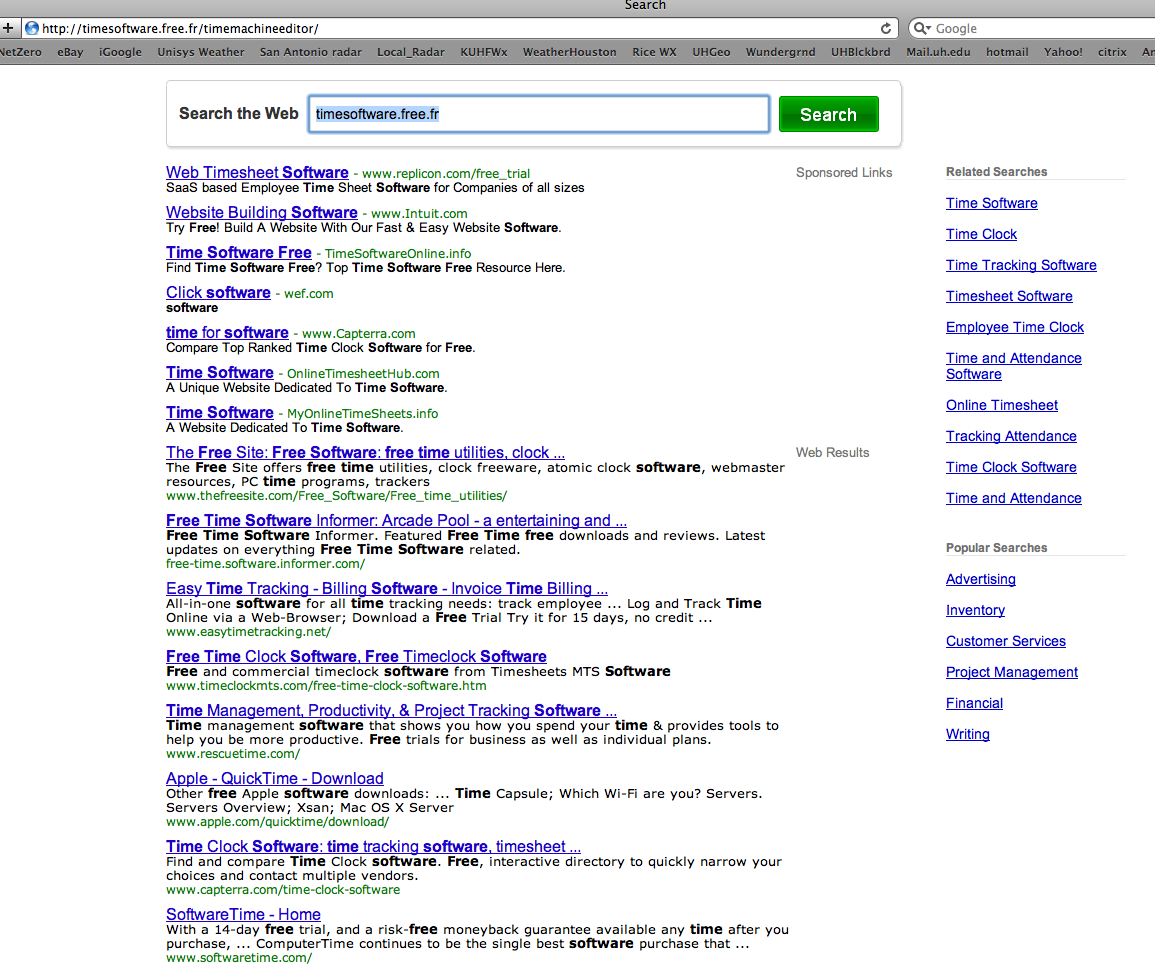
Task: Open Easy Time Tracking result link
Action: click(387, 589)
